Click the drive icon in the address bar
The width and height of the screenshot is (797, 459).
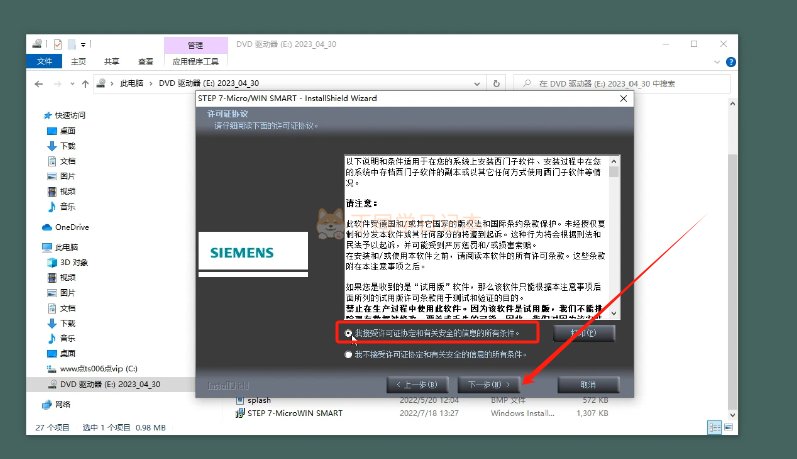(x=101, y=83)
